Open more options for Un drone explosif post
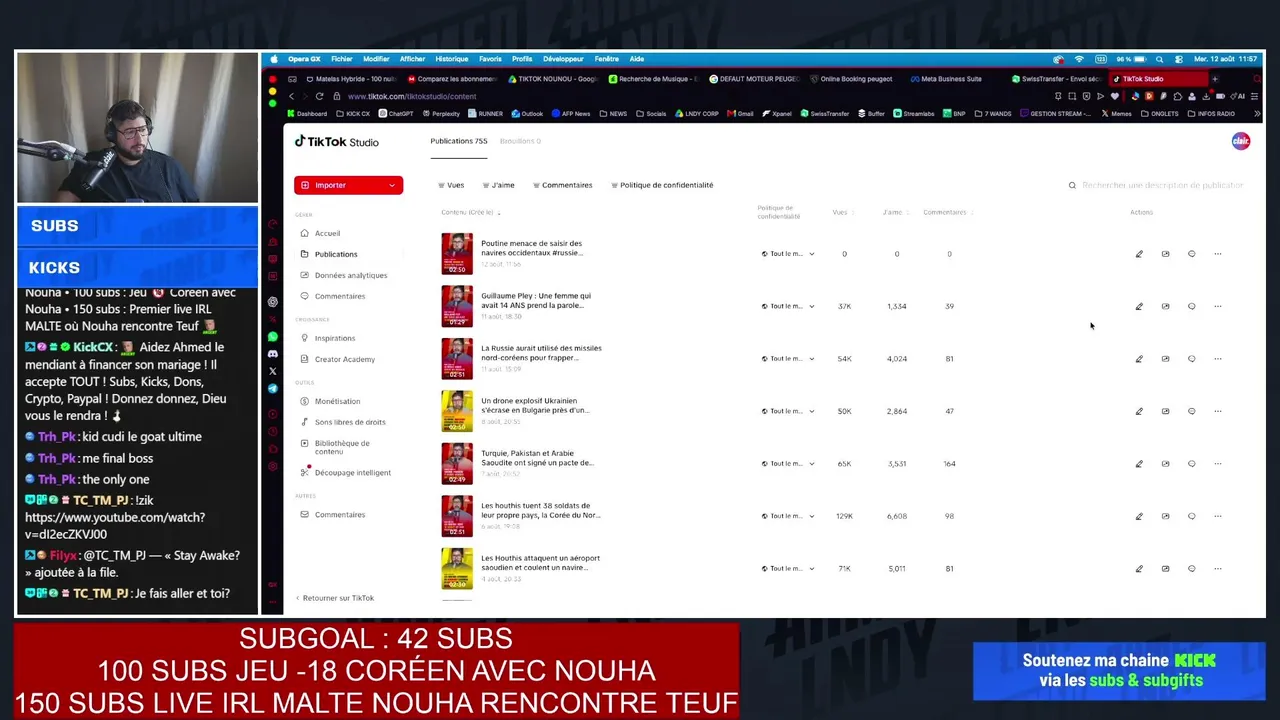Screen dimensions: 1280x720 1217,411
